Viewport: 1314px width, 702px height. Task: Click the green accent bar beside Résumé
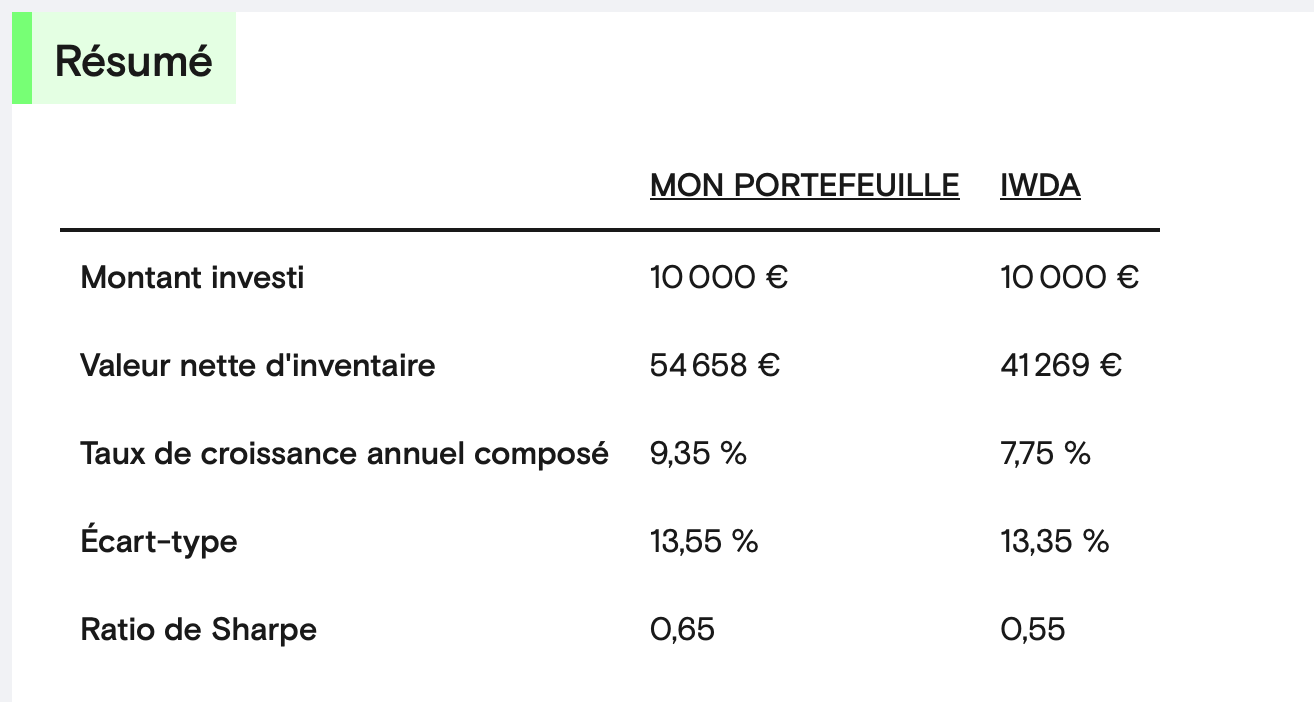[22, 58]
